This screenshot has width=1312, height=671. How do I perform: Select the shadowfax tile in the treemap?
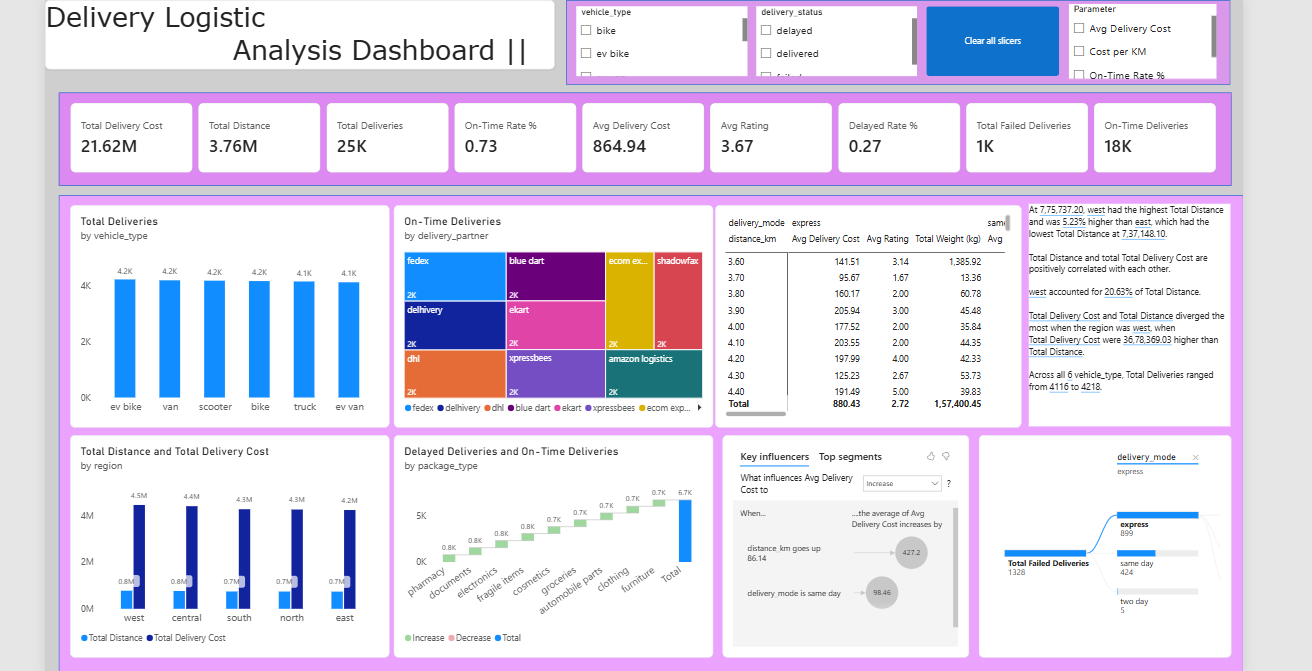[x=678, y=300]
